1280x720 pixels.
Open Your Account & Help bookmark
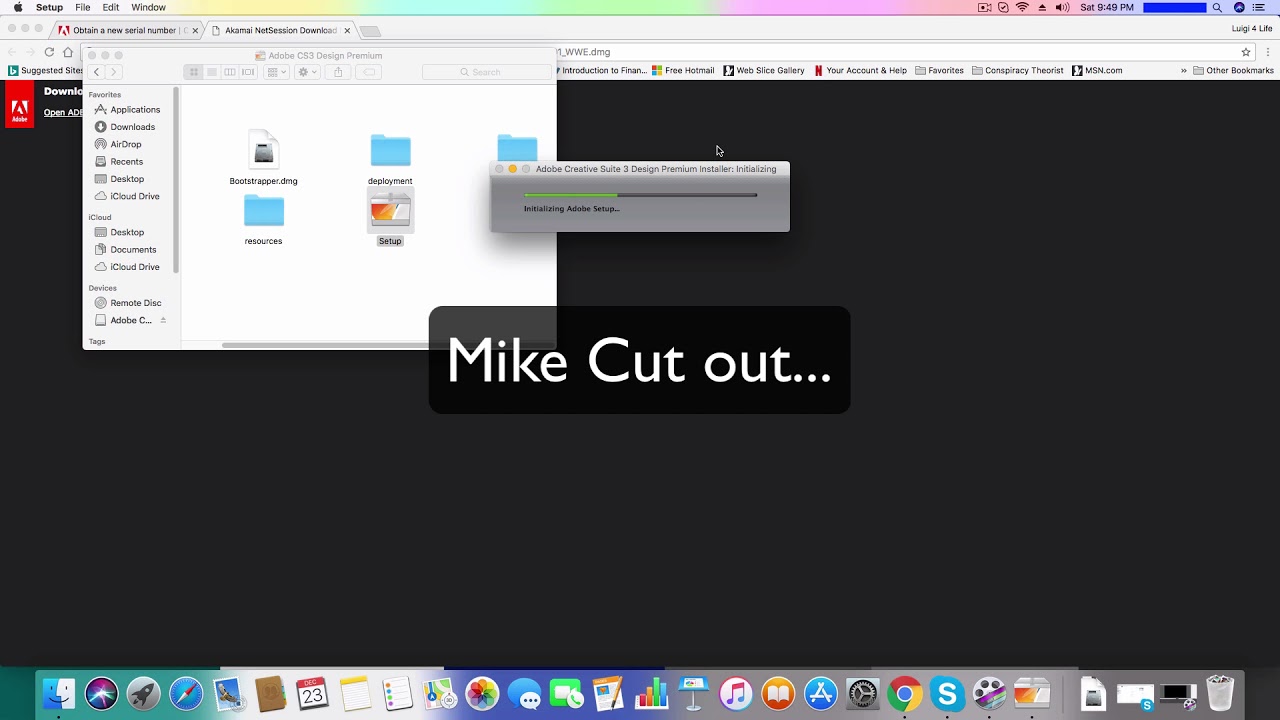coord(860,71)
